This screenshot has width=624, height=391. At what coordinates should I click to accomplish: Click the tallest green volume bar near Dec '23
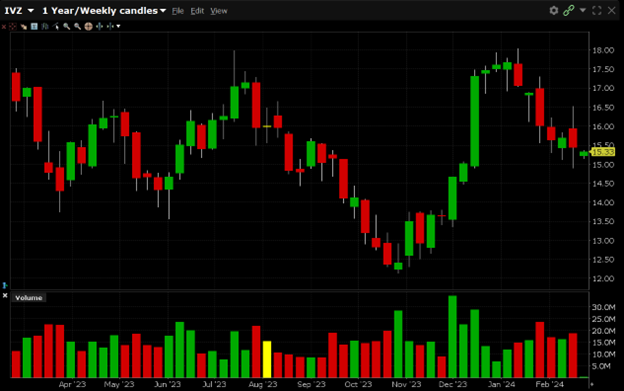point(452,337)
